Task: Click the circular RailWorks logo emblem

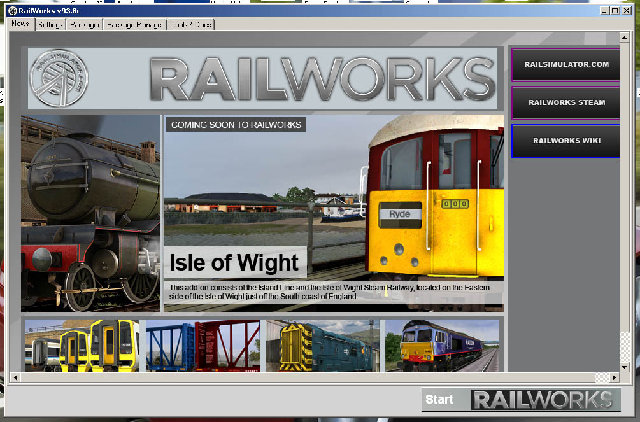Action: tap(60, 77)
